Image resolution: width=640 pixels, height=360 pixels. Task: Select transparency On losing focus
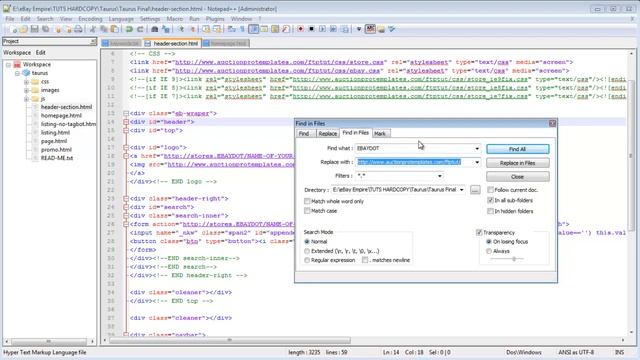[x=489, y=242]
